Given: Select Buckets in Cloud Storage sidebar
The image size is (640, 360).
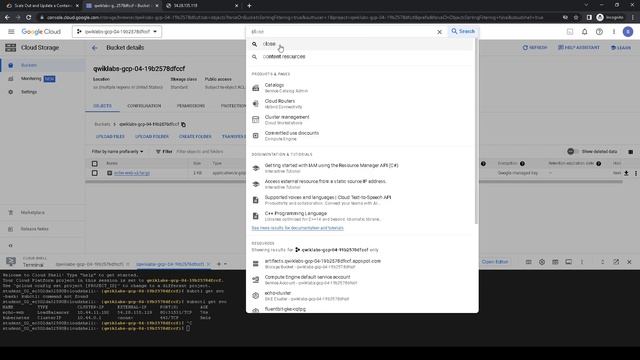Looking at the screenshot, I should [x=43, y=65].
